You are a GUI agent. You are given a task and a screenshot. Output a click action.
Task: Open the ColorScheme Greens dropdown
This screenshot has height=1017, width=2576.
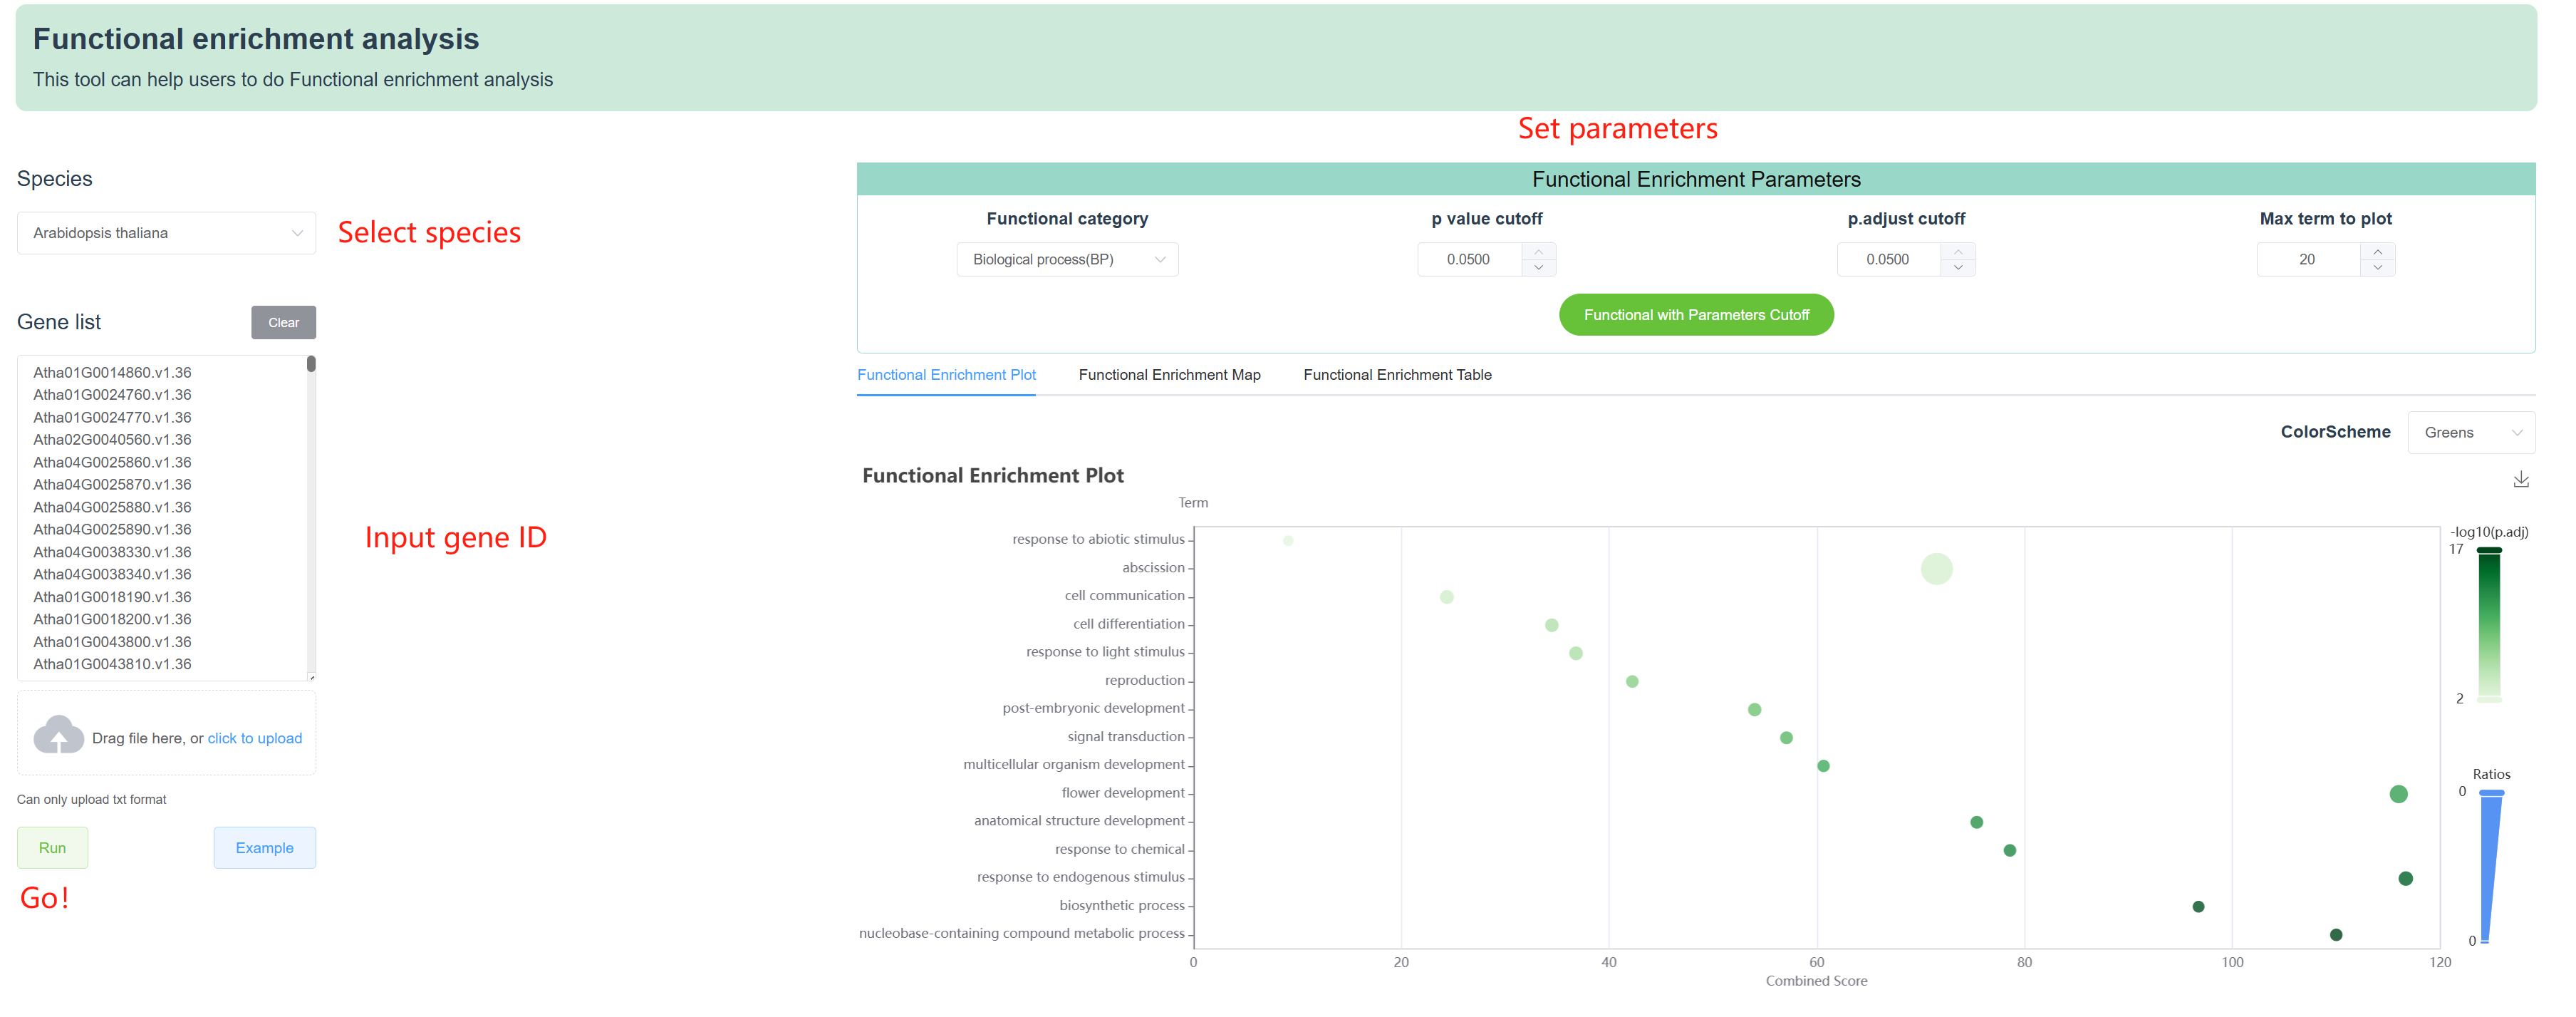(x=2470, y=433)
